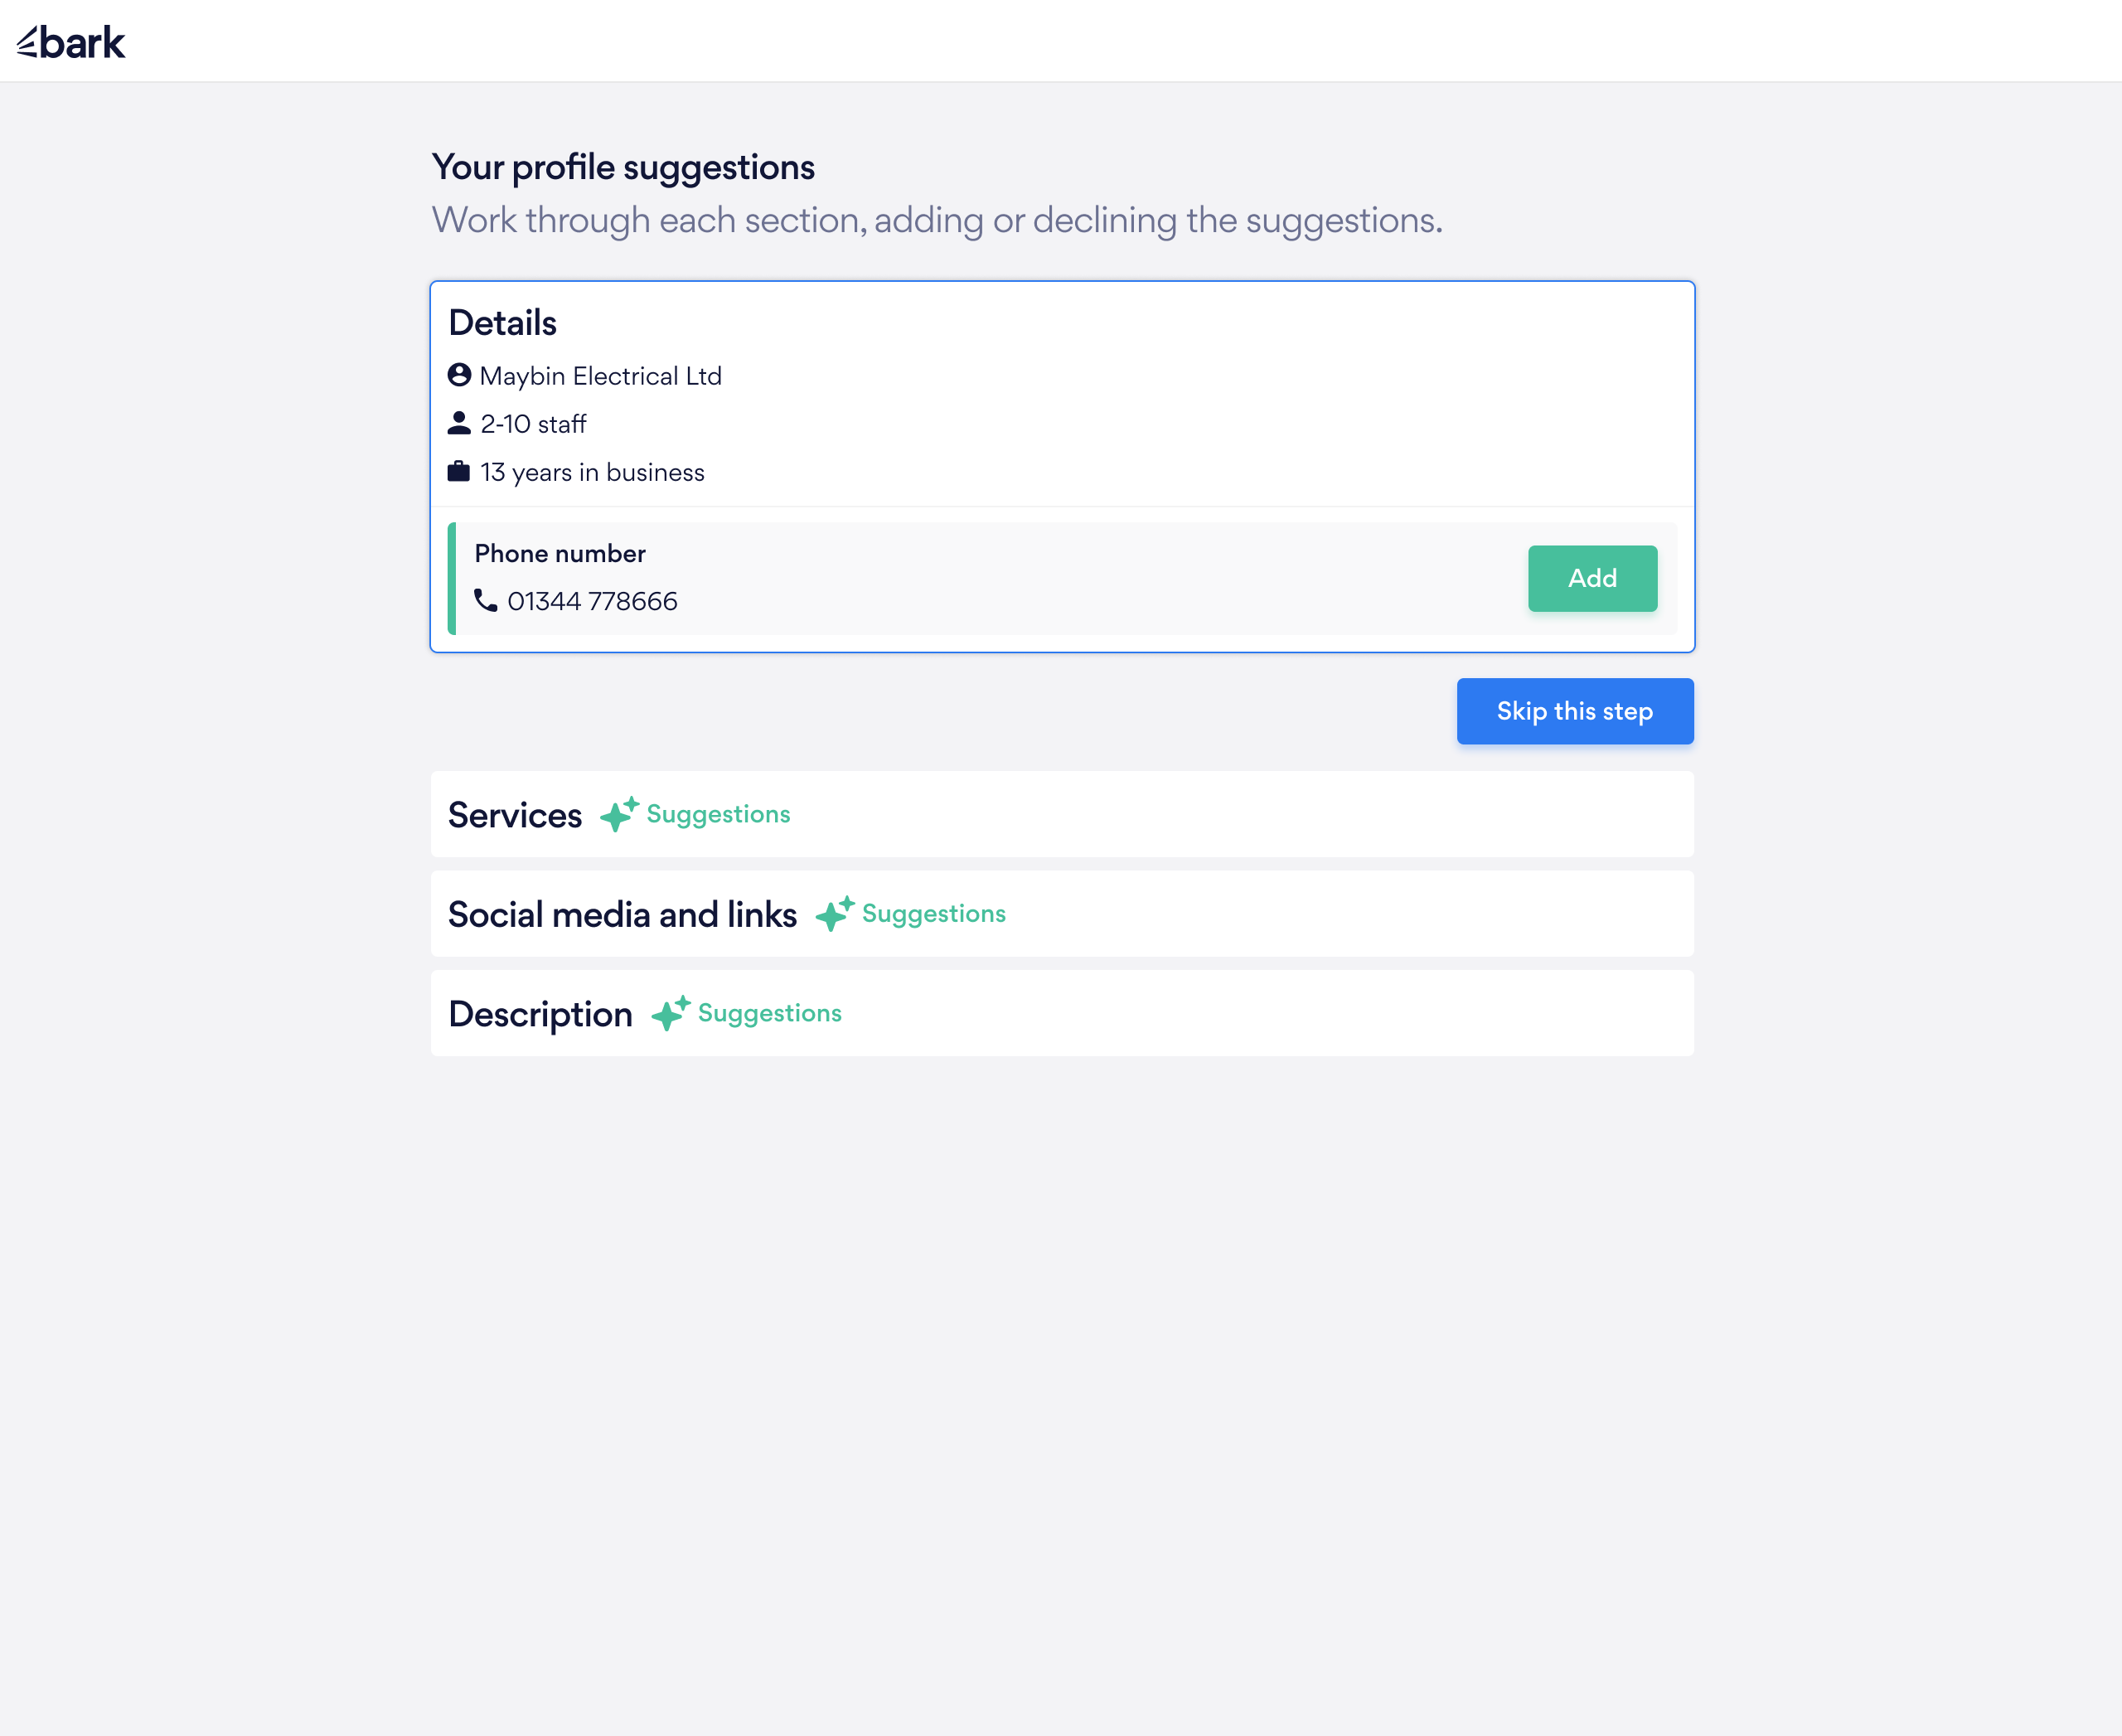Click the sparkle icon next to Services
2122x1736 pixels.
pos(617,813)
